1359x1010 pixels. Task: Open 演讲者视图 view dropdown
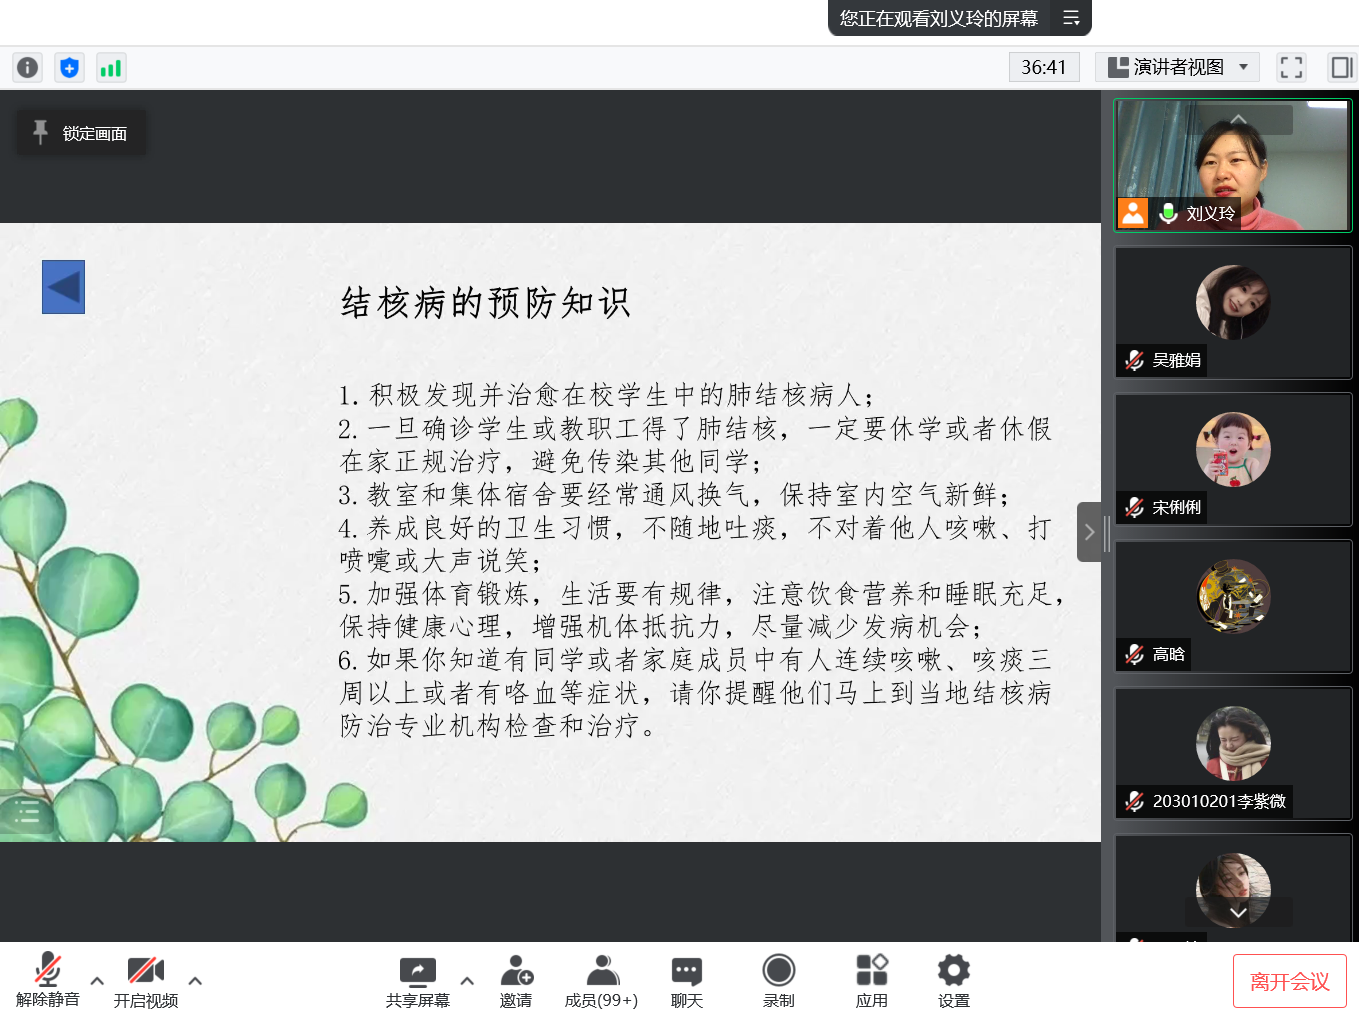click(x=1177, y=67)
